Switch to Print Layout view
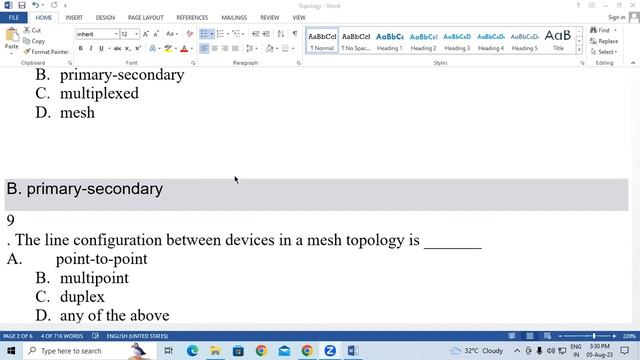 pyautogui.click(x=529, y=336)
